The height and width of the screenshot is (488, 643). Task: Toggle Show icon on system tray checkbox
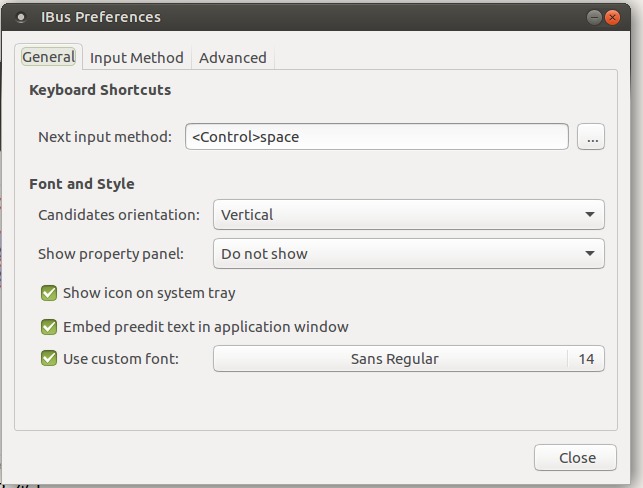[49, 293]
